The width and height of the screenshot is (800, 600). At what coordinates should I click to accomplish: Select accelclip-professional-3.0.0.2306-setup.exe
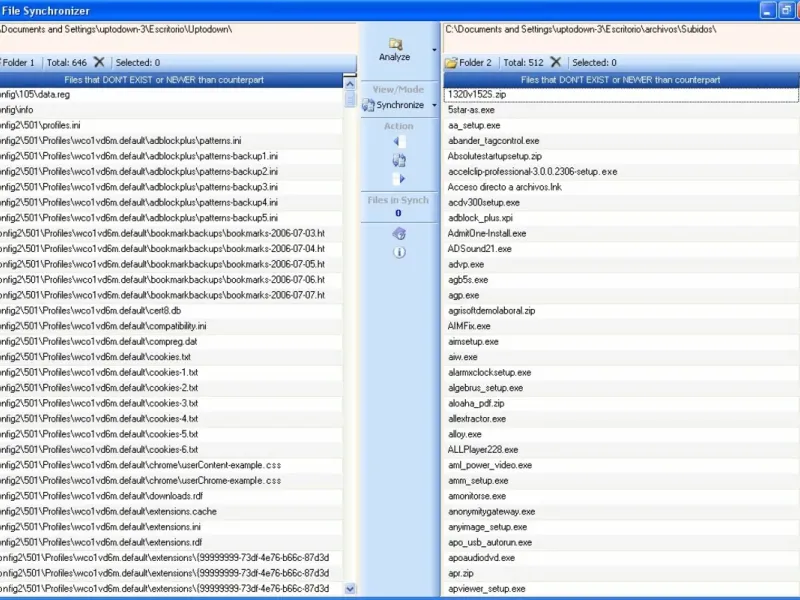(x=621, y=171)
